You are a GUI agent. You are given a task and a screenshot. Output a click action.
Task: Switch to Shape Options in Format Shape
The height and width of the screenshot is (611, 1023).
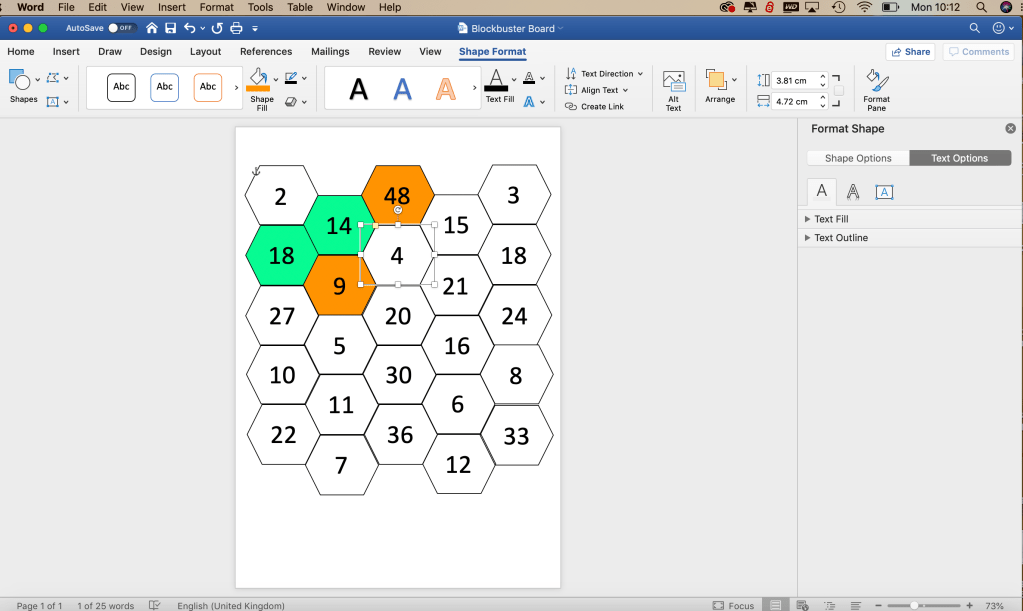[857, 158]
